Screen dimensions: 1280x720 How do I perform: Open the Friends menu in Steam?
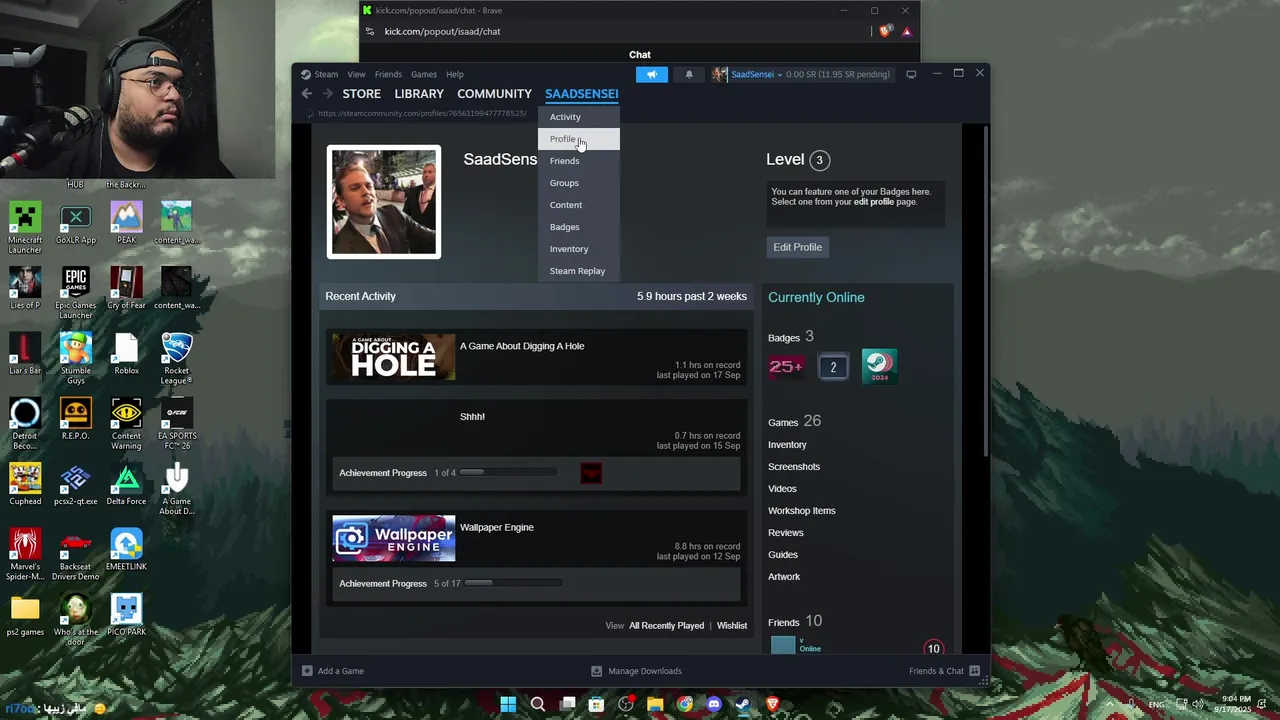[388, 74]
